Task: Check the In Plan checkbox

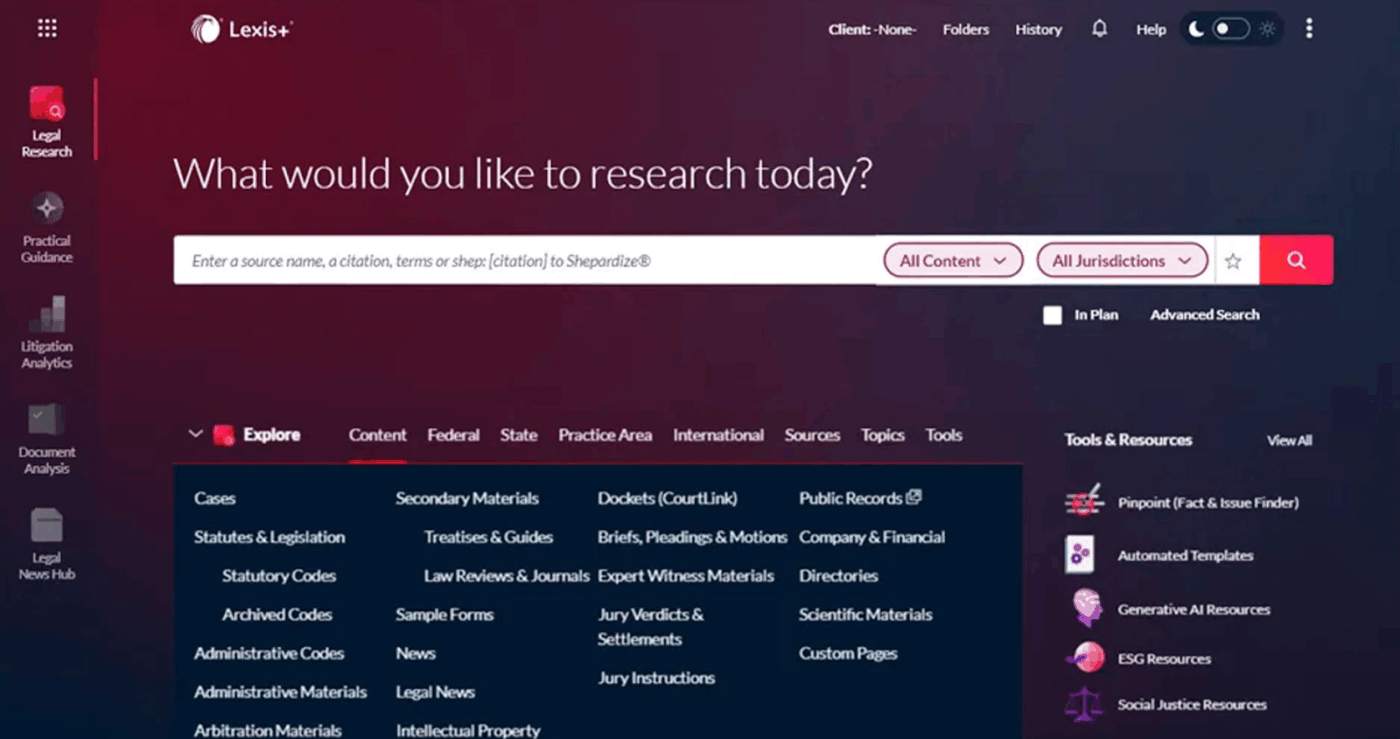Action: point(1052,315)
